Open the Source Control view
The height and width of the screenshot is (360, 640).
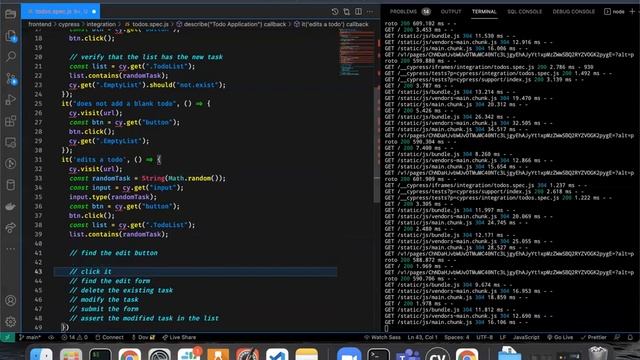click(x=11, y=78)
